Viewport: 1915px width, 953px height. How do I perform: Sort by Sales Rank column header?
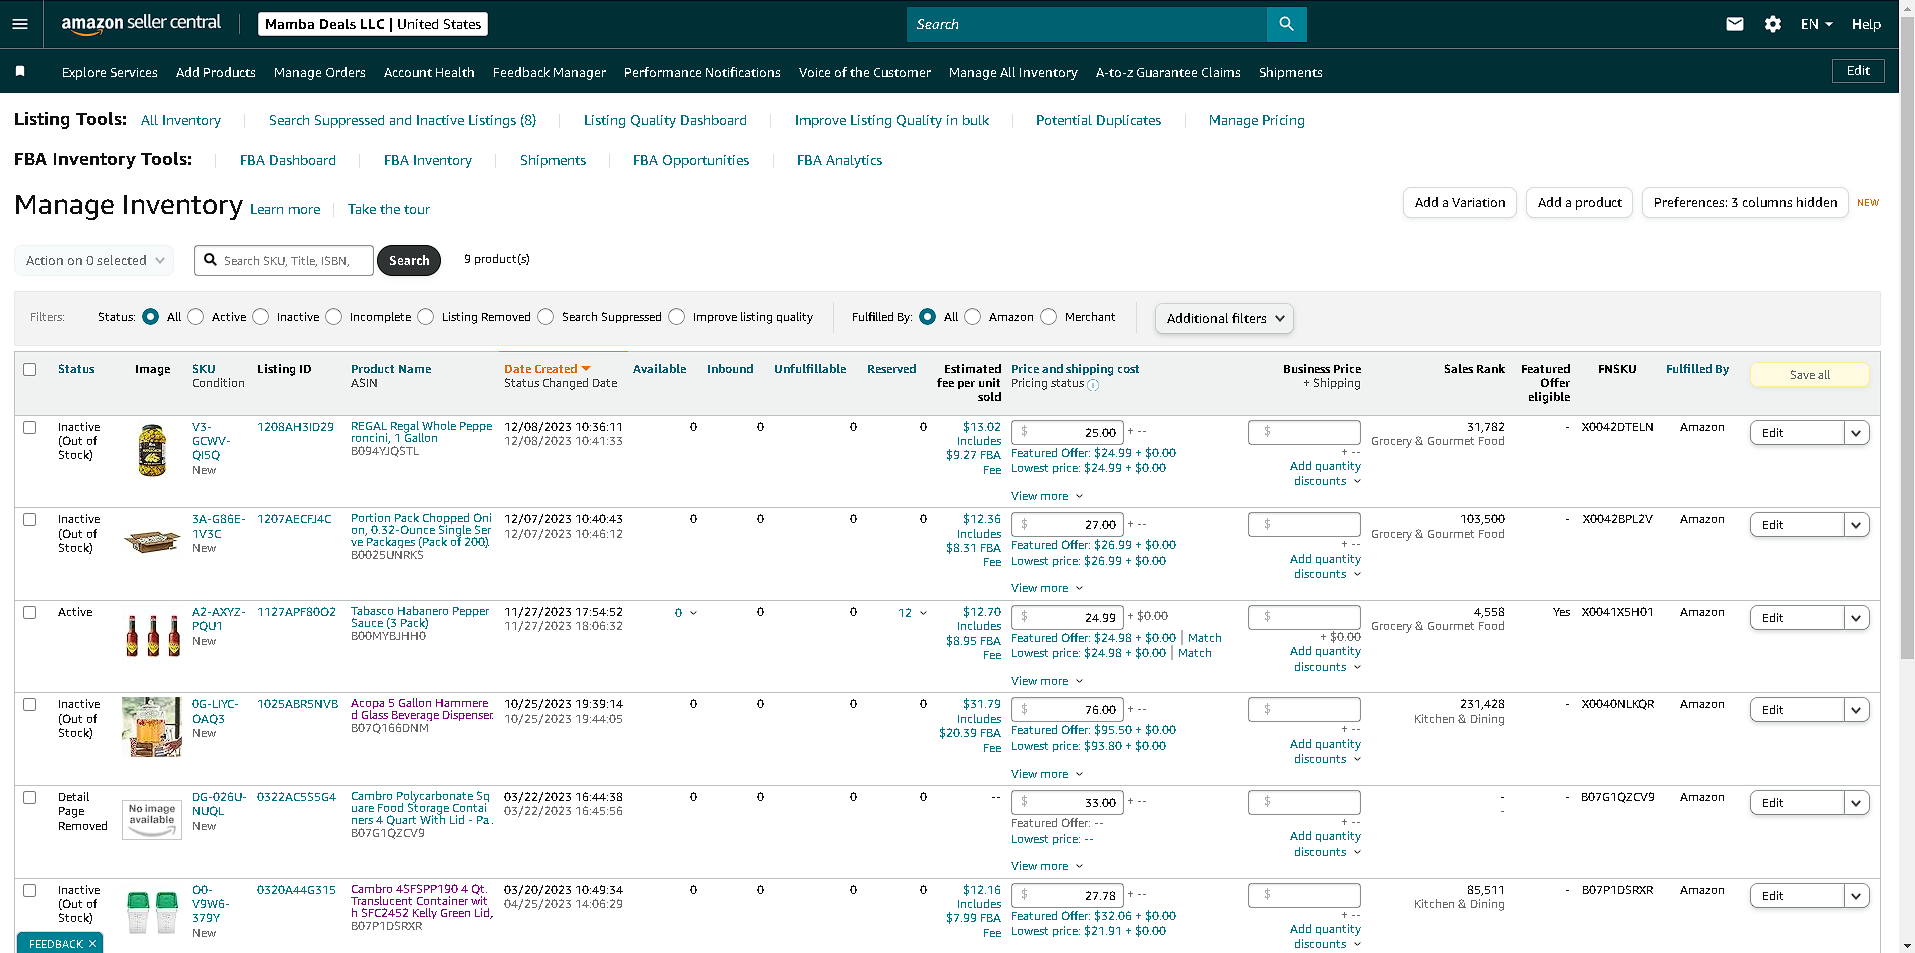point(1474,369)
